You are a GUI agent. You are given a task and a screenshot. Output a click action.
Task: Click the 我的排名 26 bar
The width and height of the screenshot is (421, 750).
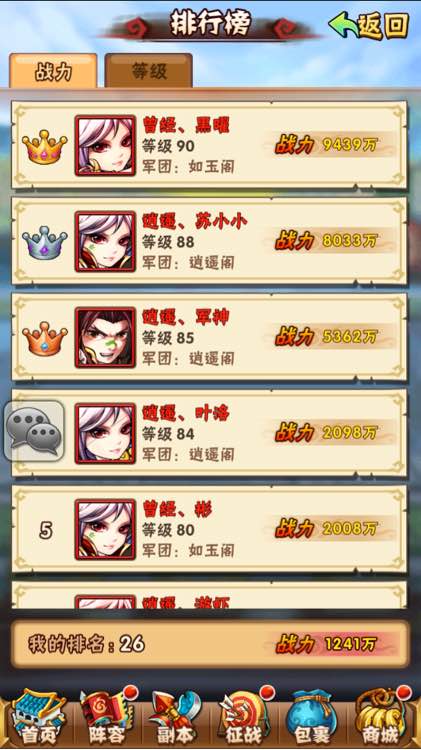coord(210,644)
